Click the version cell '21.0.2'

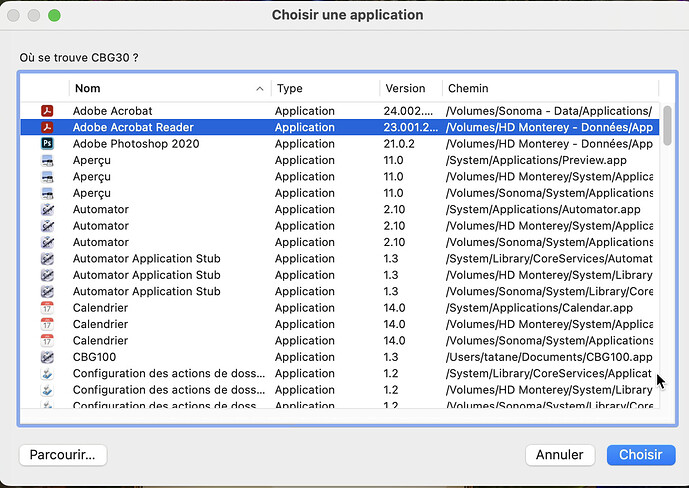(x=399, y=144)
